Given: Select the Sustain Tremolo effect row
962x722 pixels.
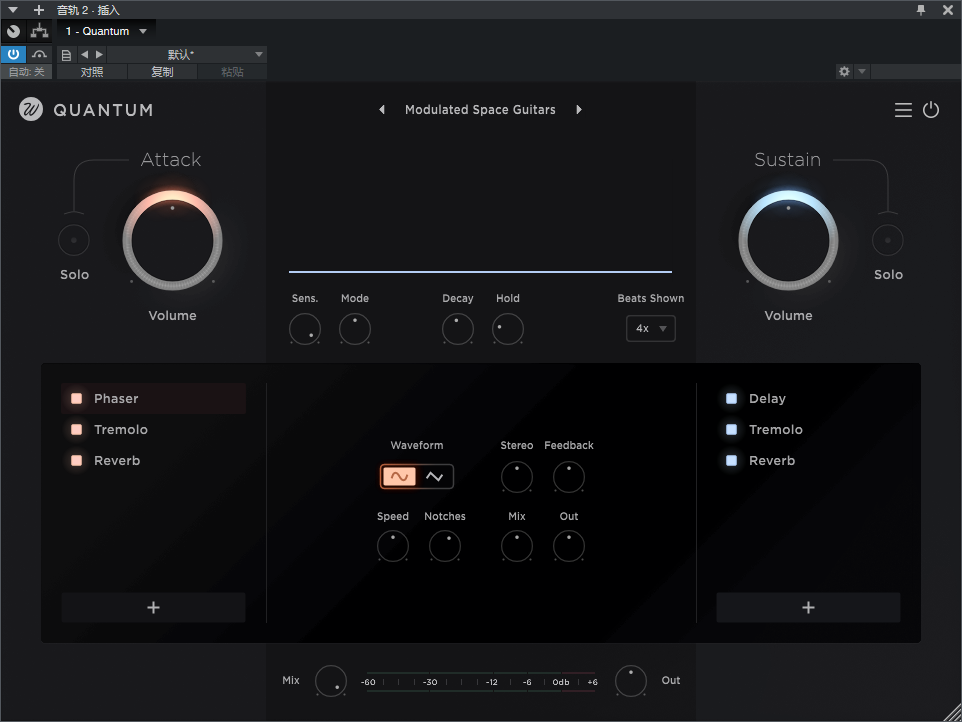Looking at the screenshot, I should pyautogui.click(x=808, y=429).
